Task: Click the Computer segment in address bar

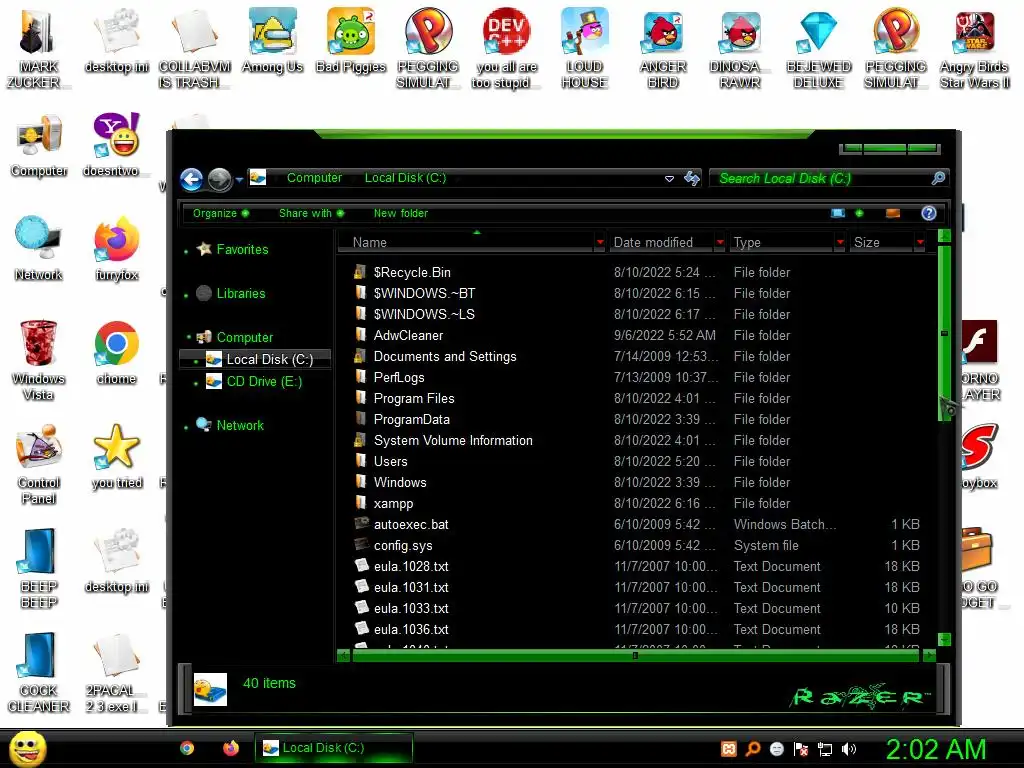Action: coord(314,178)
